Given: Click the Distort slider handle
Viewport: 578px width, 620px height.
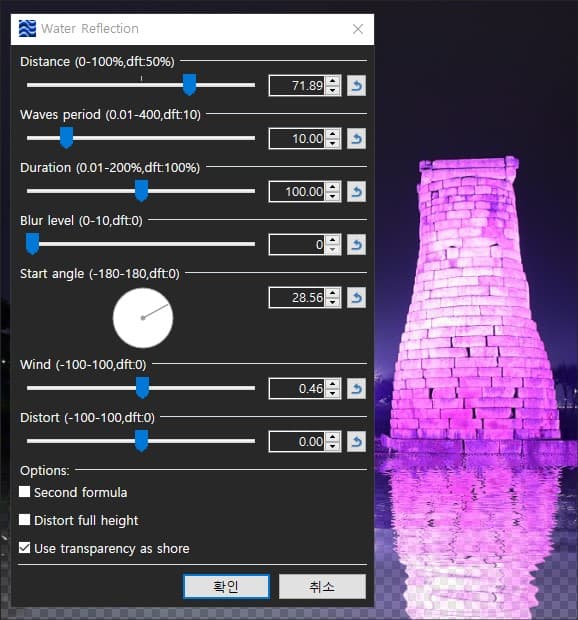Looking at the screenshot, I should point(142,440).
